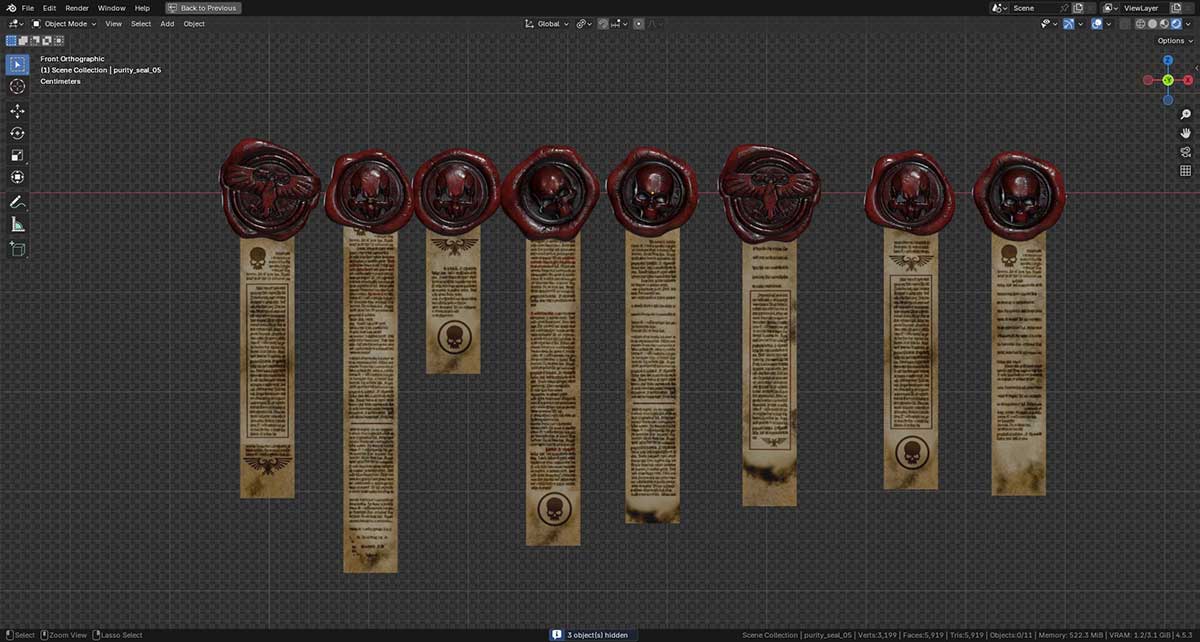The width and height of the screenshot is (1200, 642).
Task: Activate the Scale tool
Action: click(17, 155)
